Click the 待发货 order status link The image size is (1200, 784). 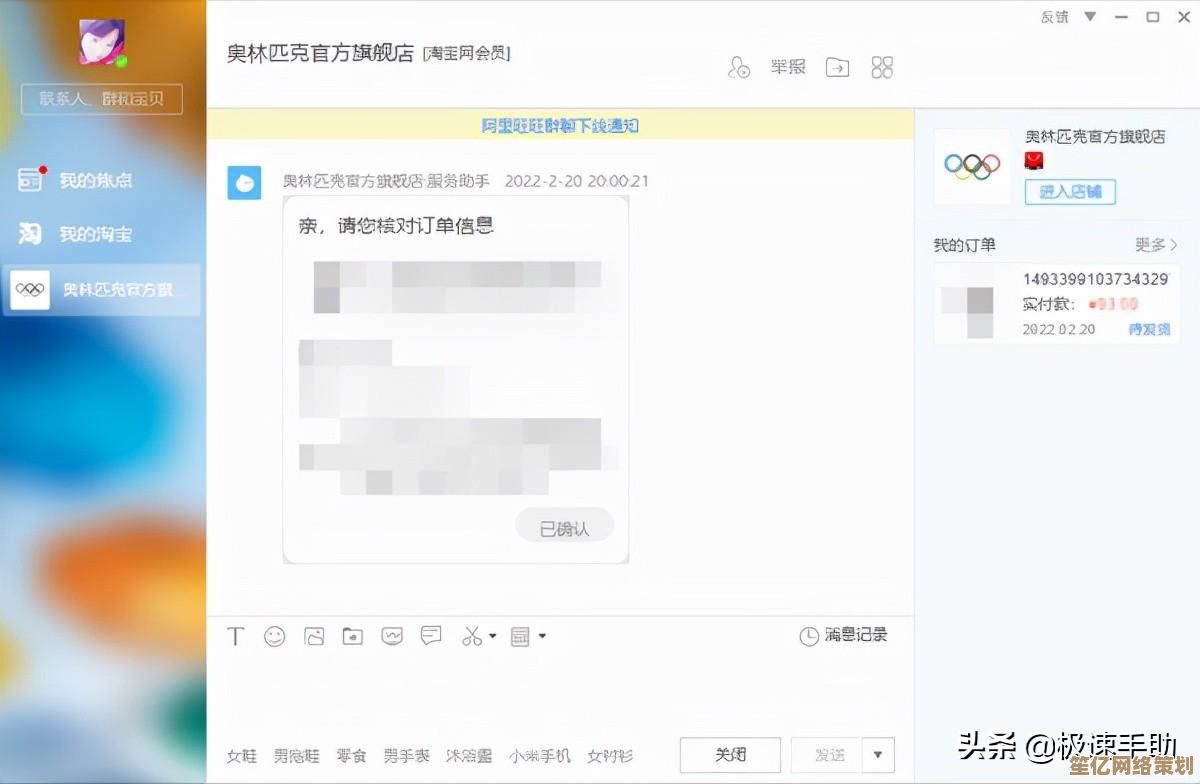(1149, 329)
